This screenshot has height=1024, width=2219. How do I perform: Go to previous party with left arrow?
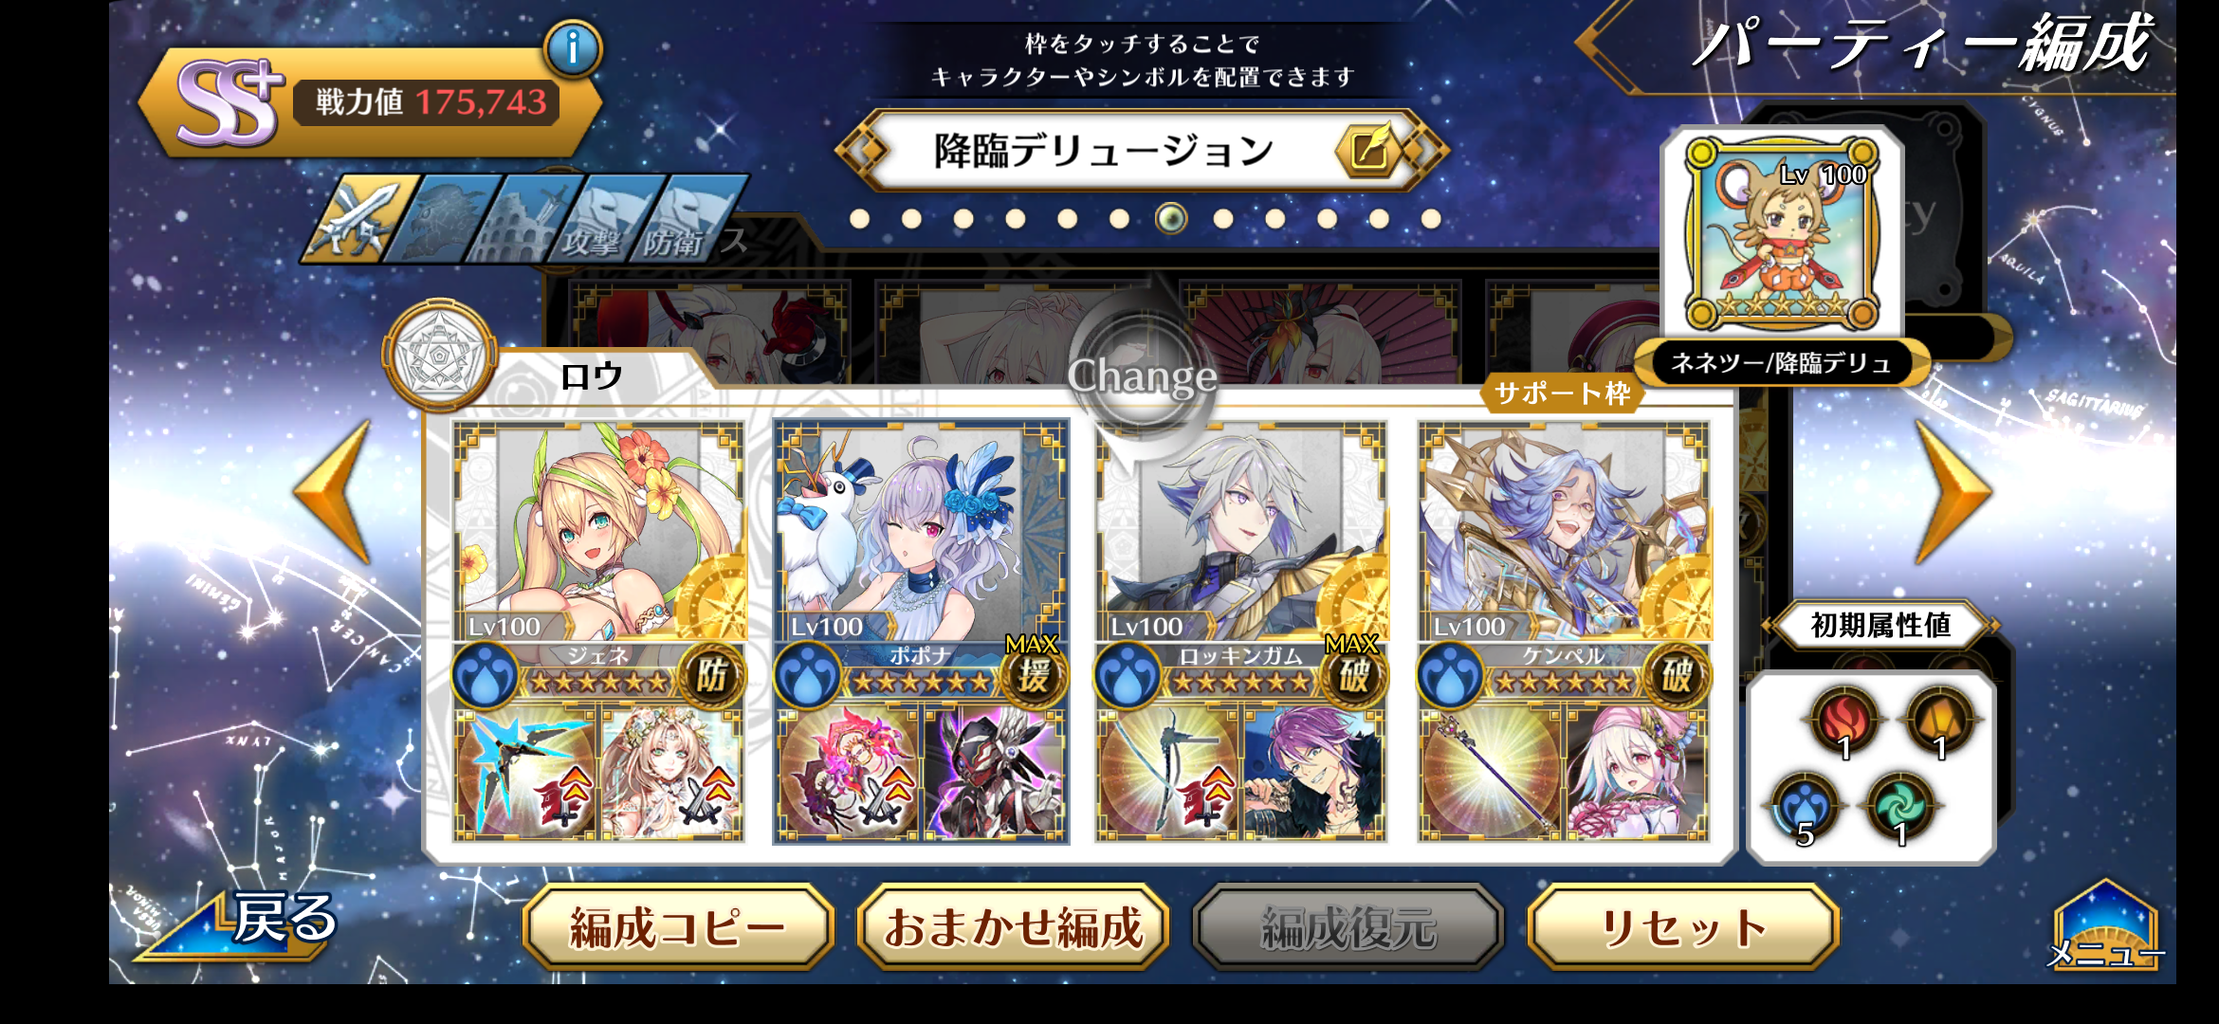click(x=334, y=492)
